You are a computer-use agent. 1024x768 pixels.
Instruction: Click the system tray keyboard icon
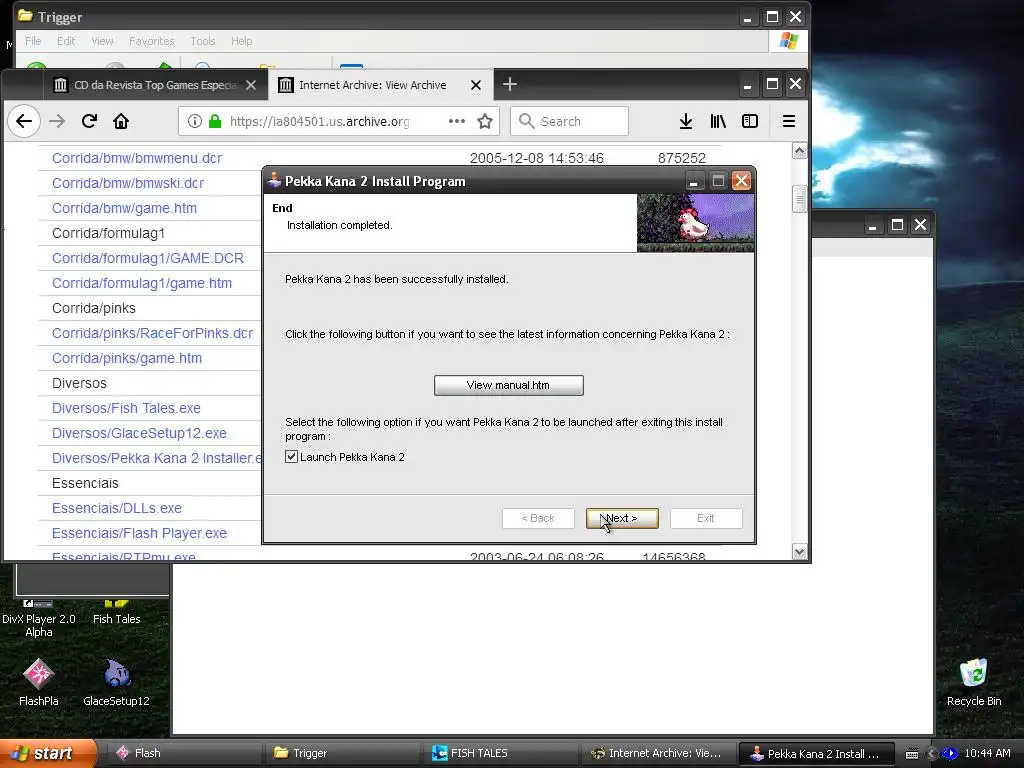coord(912,754)
